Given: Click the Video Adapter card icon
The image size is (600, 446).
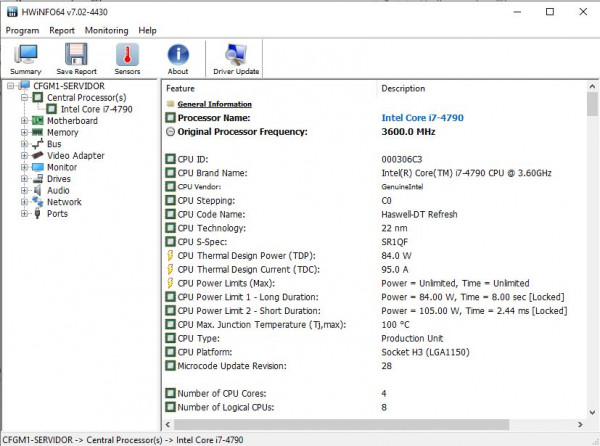Looking at the screenshot, I should pos(38,155).
